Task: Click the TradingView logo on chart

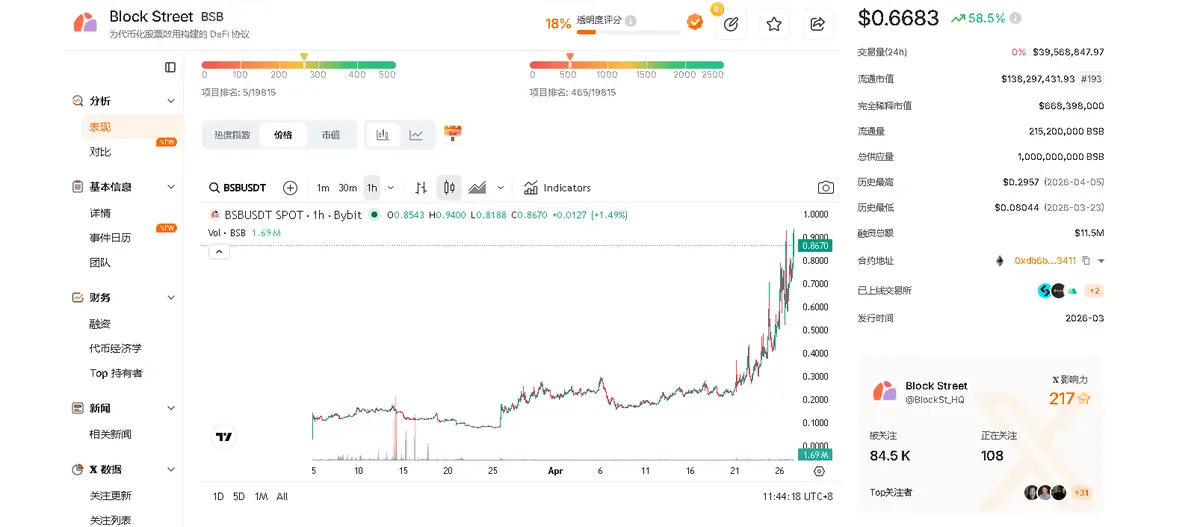Action: 224,437
